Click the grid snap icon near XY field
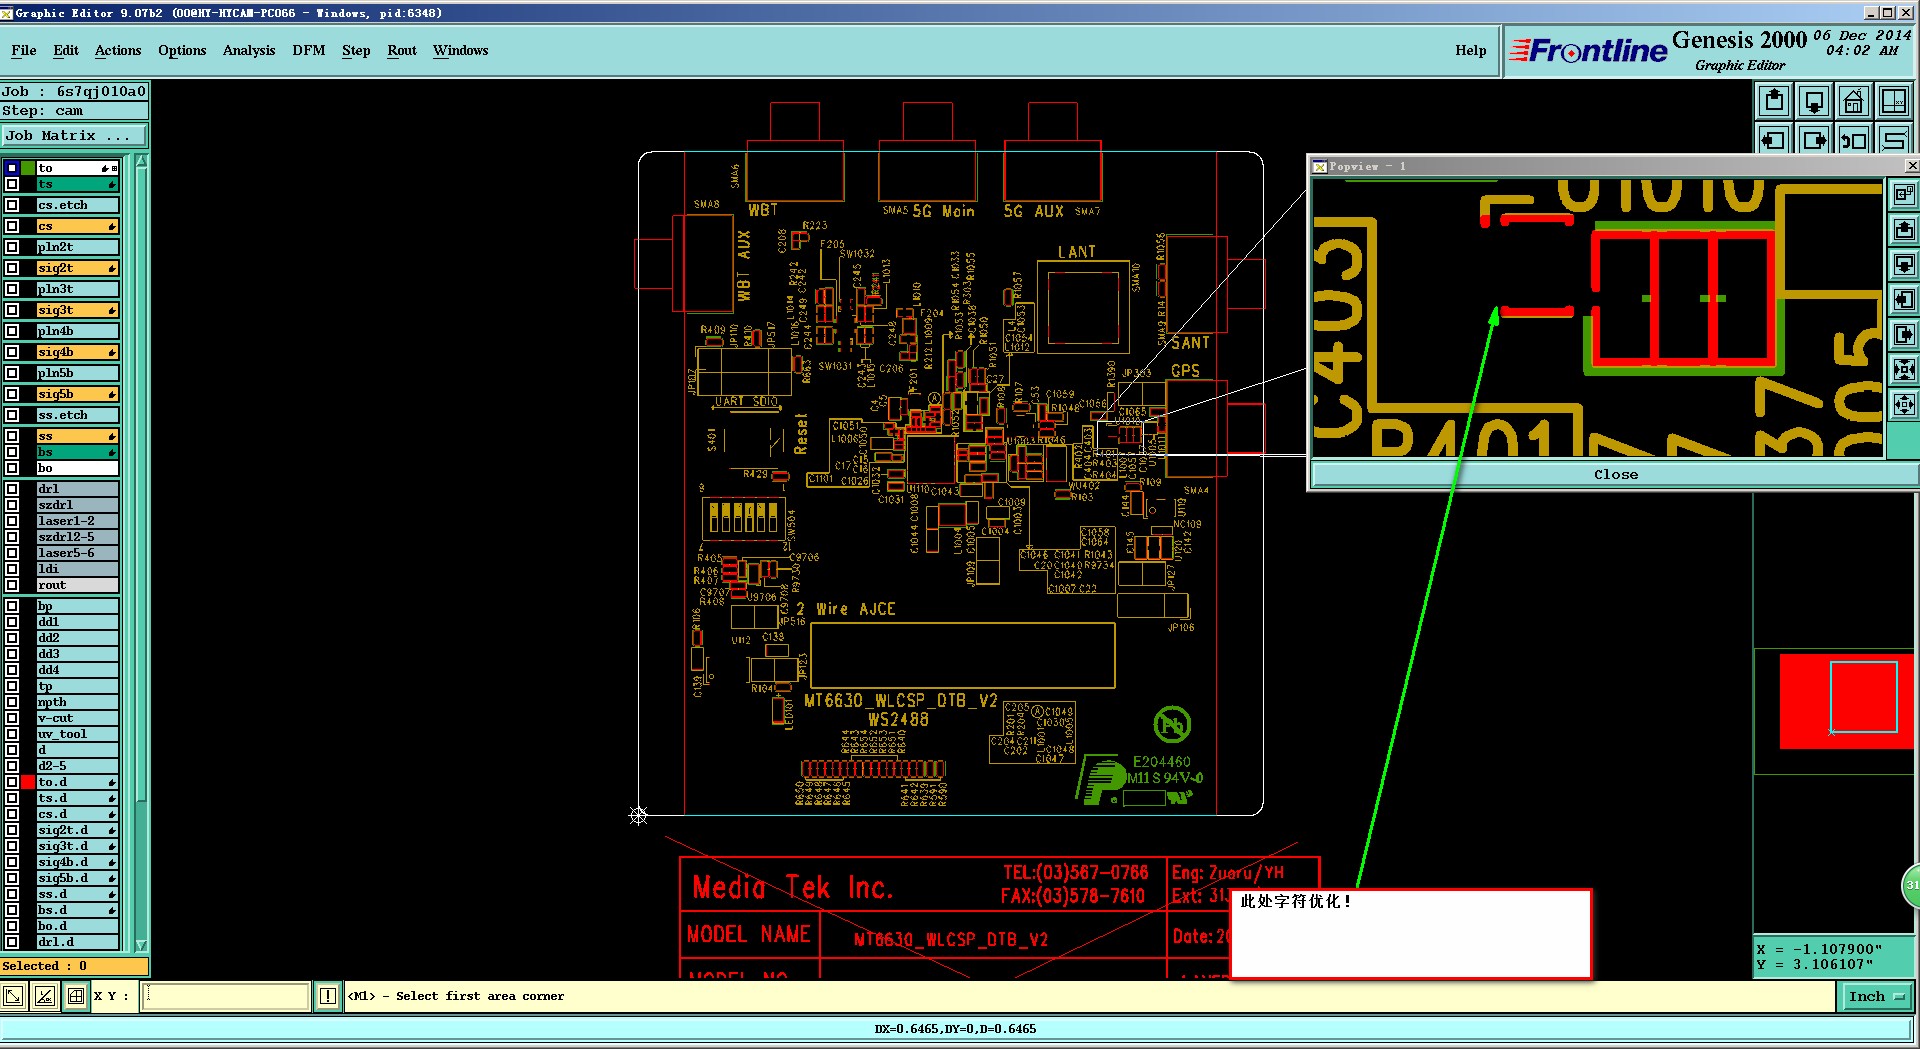Screen dimensions: 1920x1049 pos(76,996)
